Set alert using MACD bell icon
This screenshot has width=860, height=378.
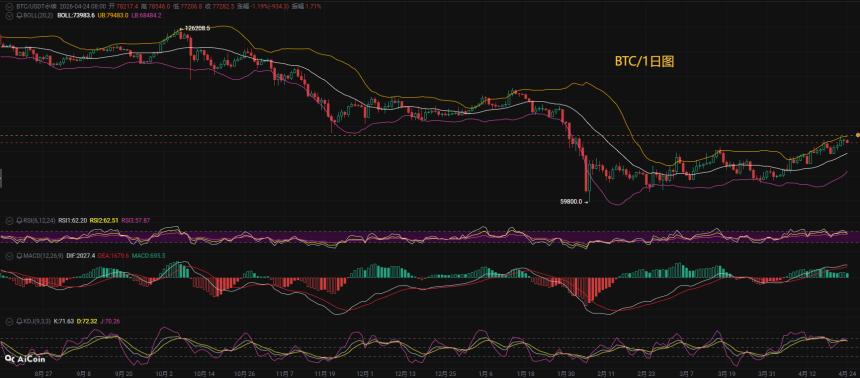[19, 255]
